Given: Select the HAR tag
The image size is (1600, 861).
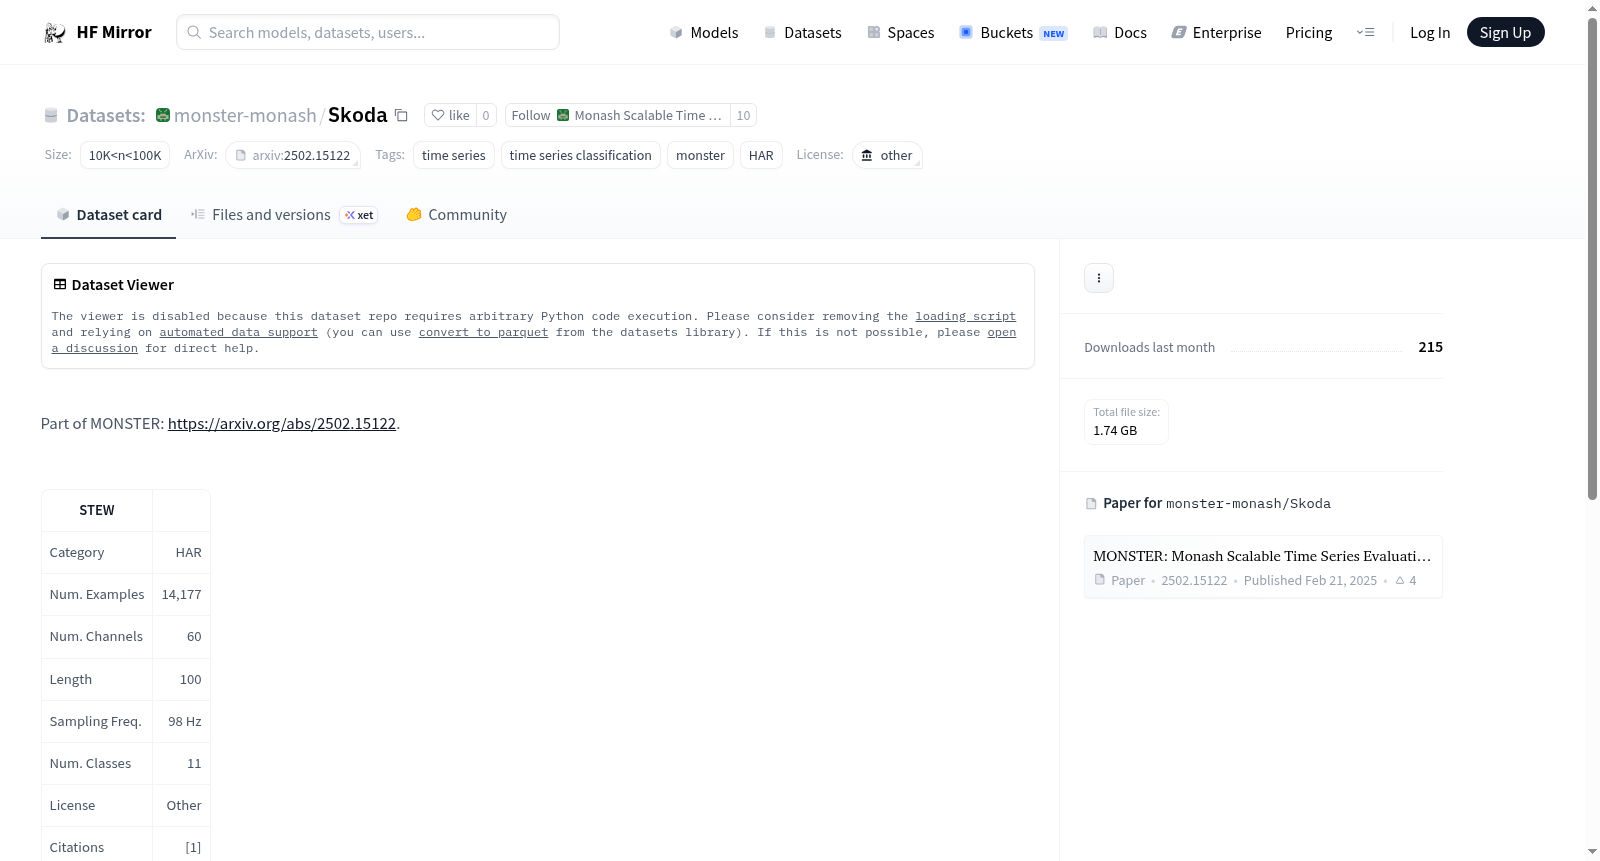Looking at the screenshot, I should (761, 155).
